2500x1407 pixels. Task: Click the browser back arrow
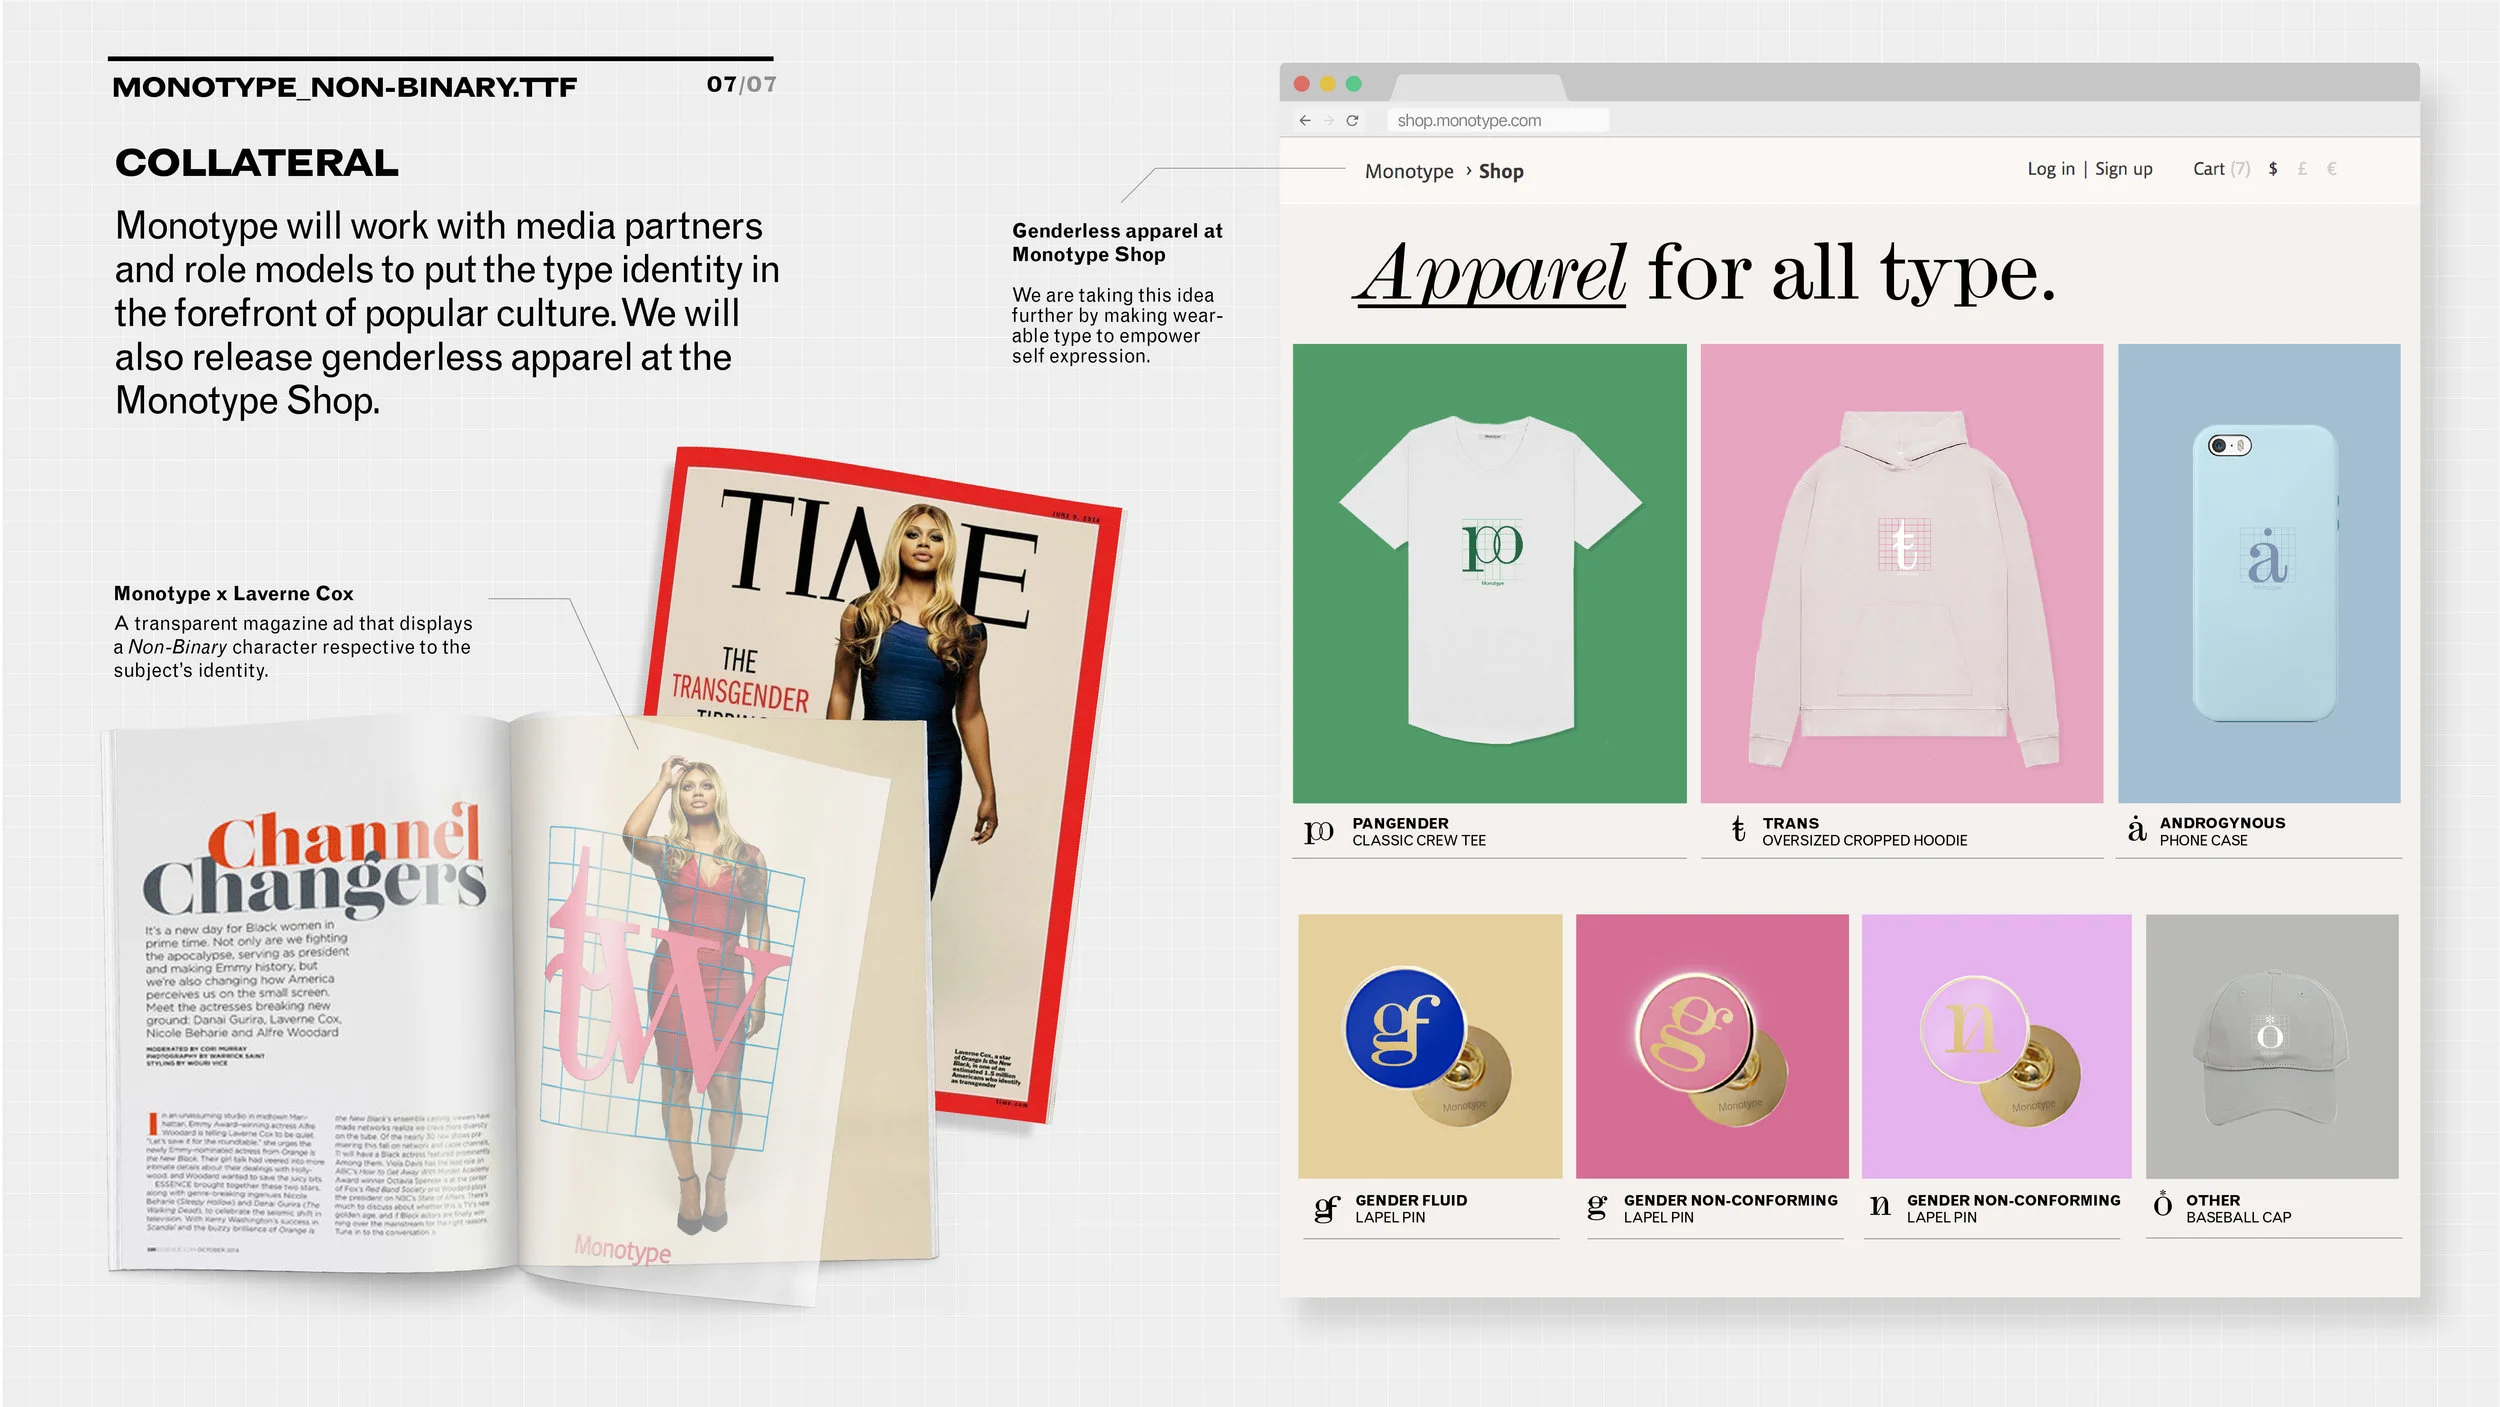tap(1304, 120)
